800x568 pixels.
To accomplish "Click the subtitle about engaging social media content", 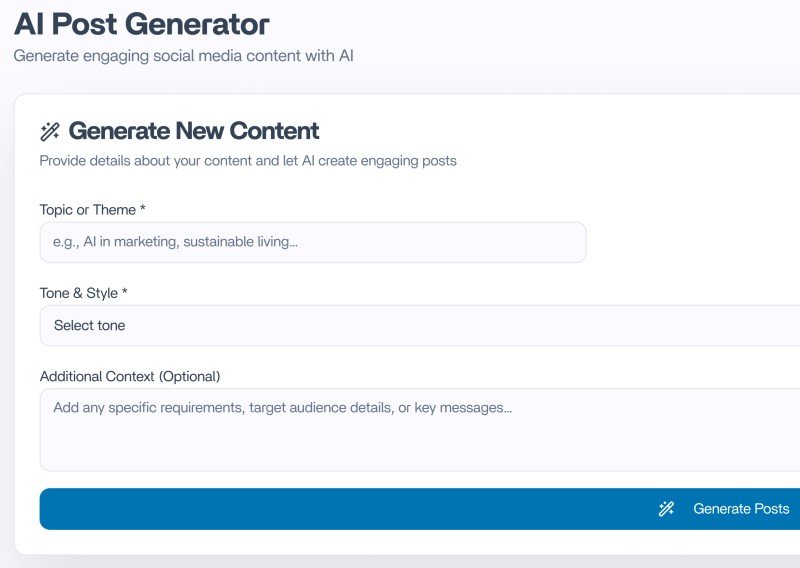I will 184,56.
